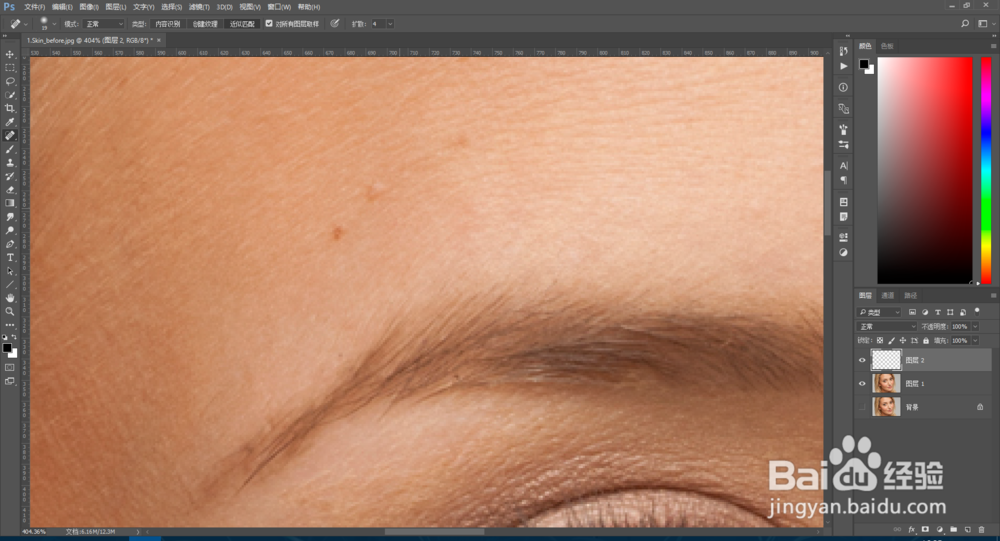Open the 窗口(W) menu
Screen dimensions: 1000x541
click(x=279, y=7)
